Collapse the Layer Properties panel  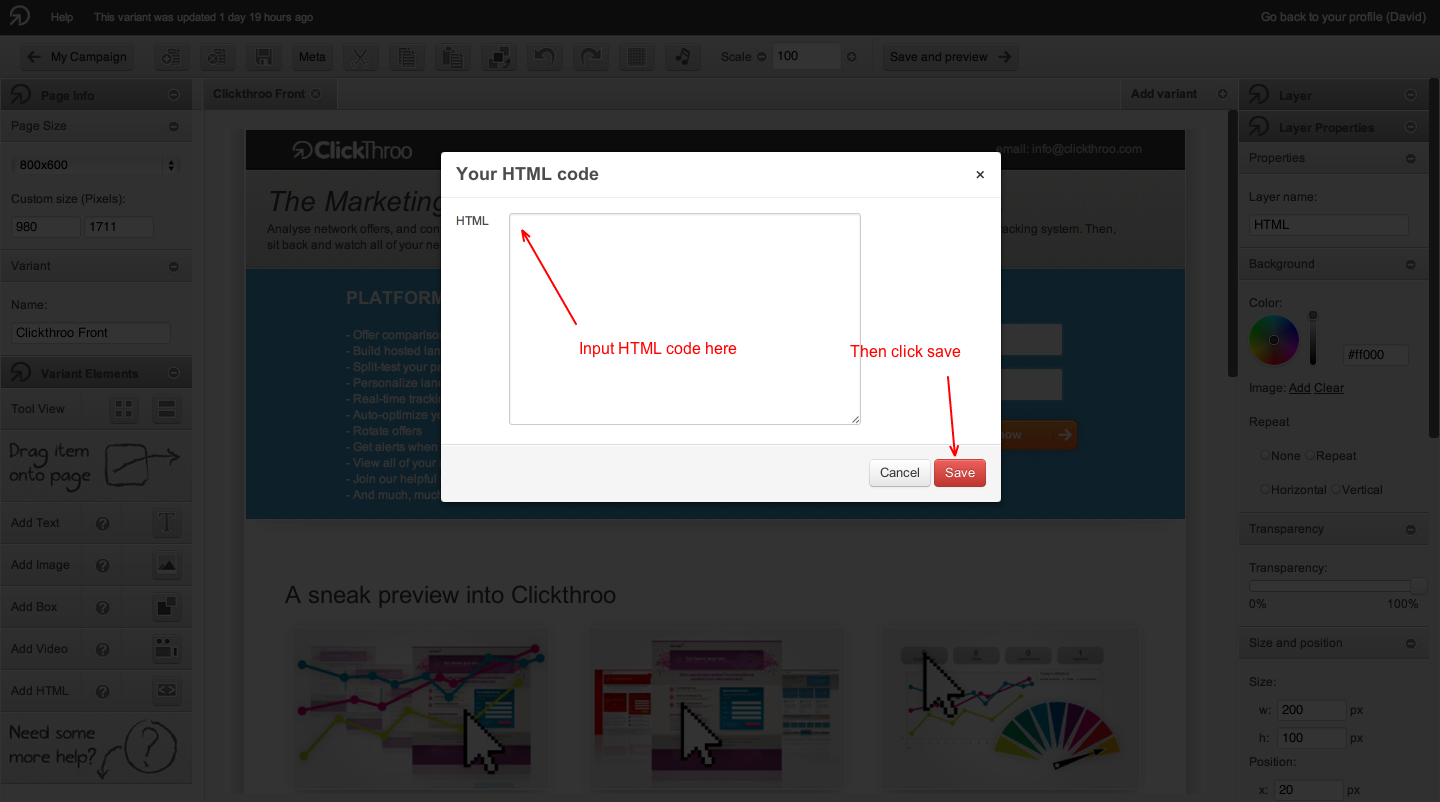[1411, 127]
